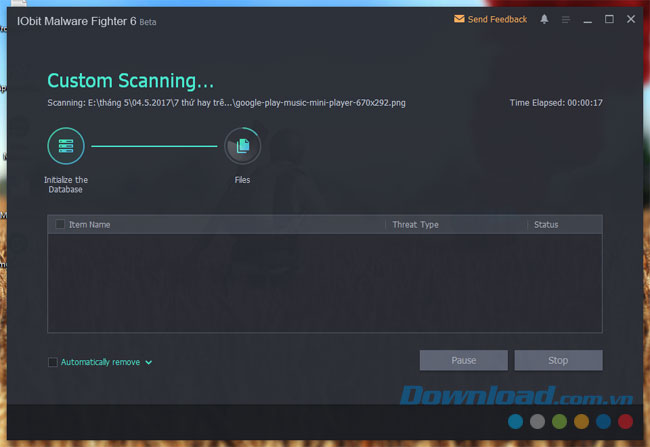
Task: Click the Initialize the Database step icon
Action: (x=66, y=146)
